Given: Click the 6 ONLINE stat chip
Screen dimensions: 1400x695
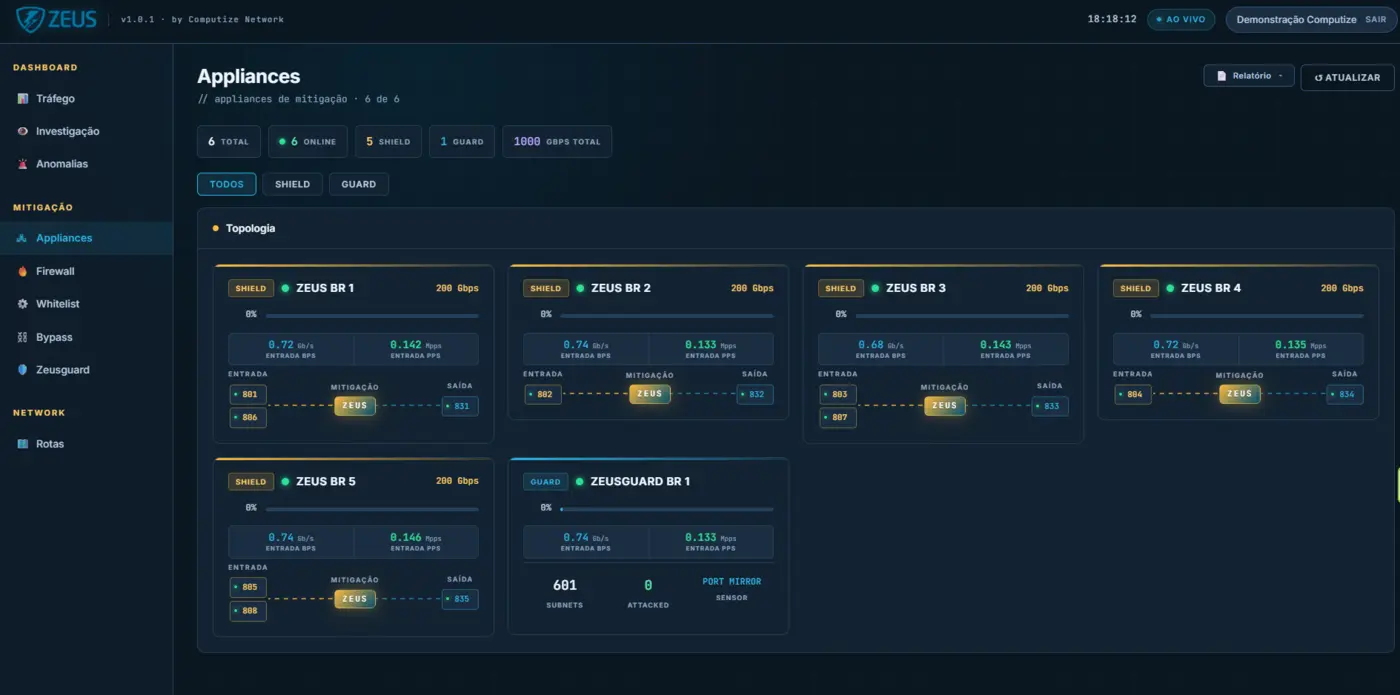Looking at the screenshot, I should point(308,142).
